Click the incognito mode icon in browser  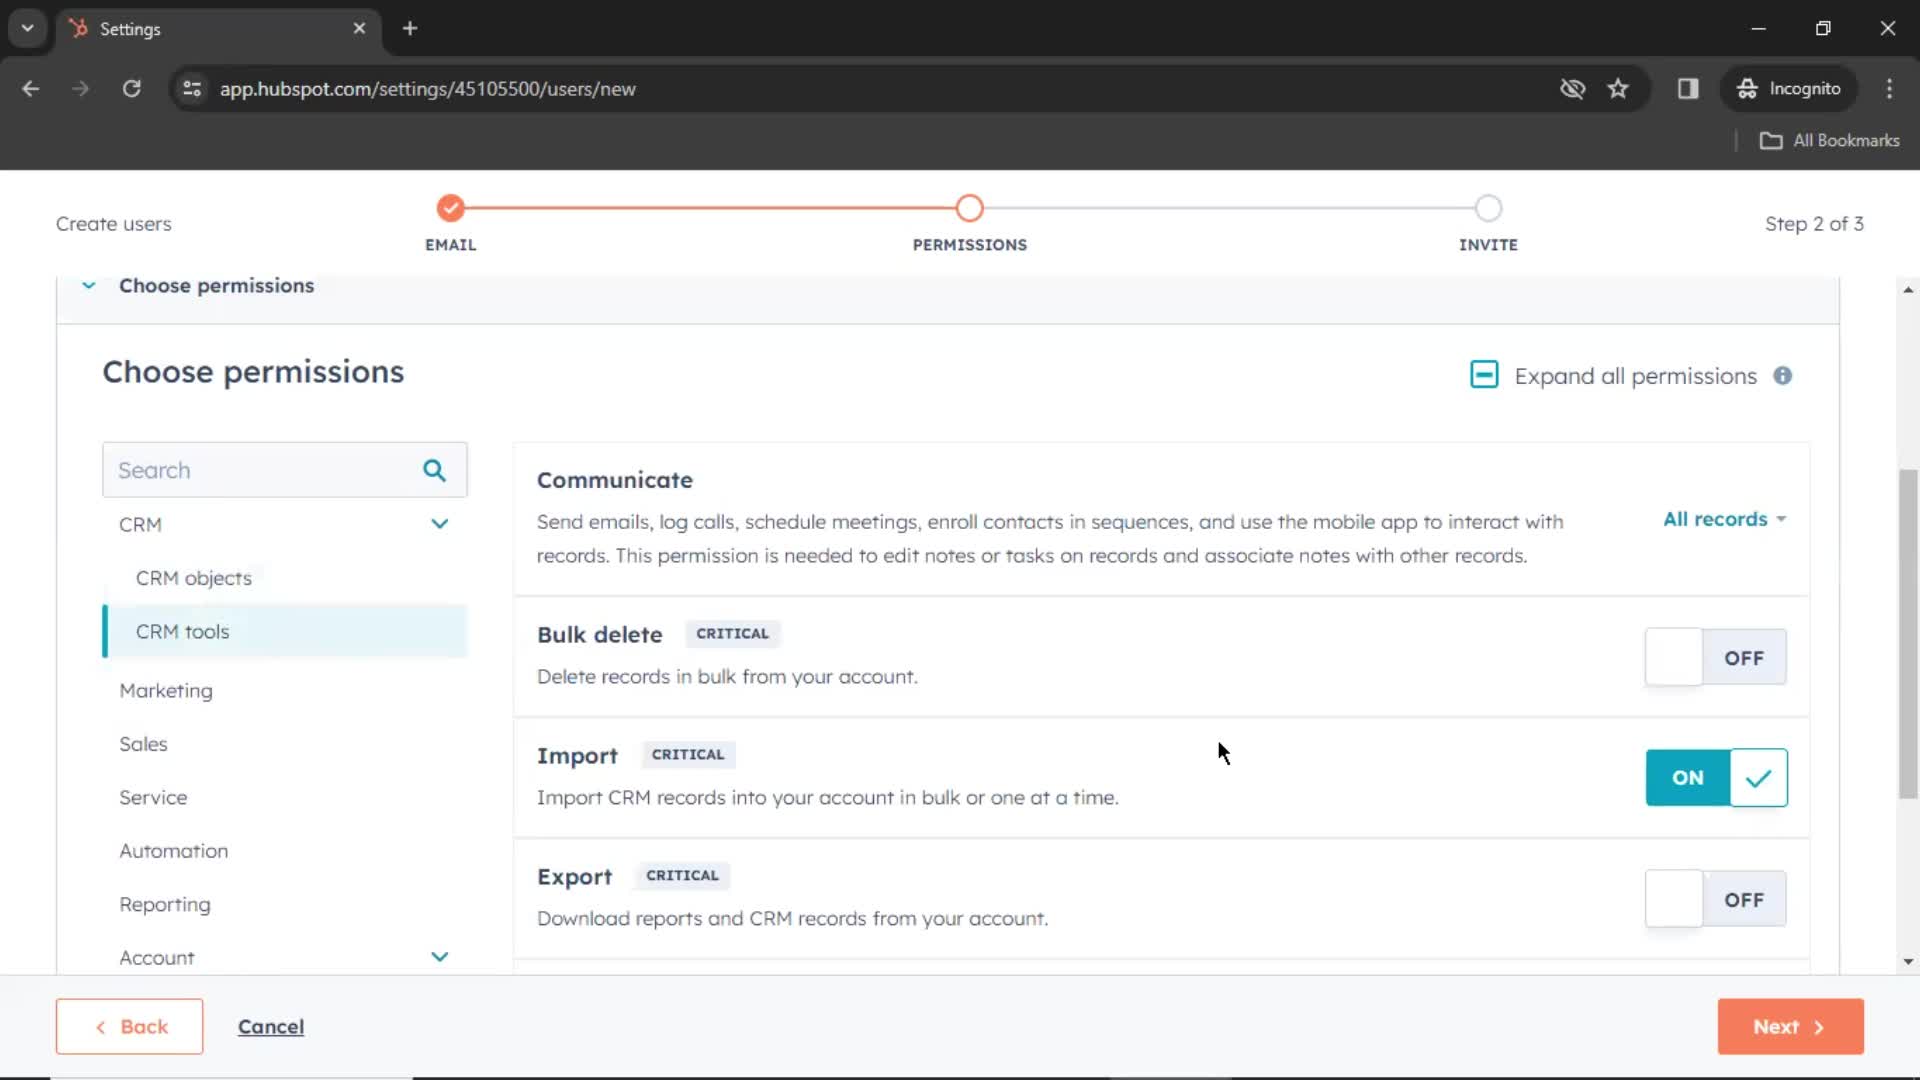(1747, 88)
